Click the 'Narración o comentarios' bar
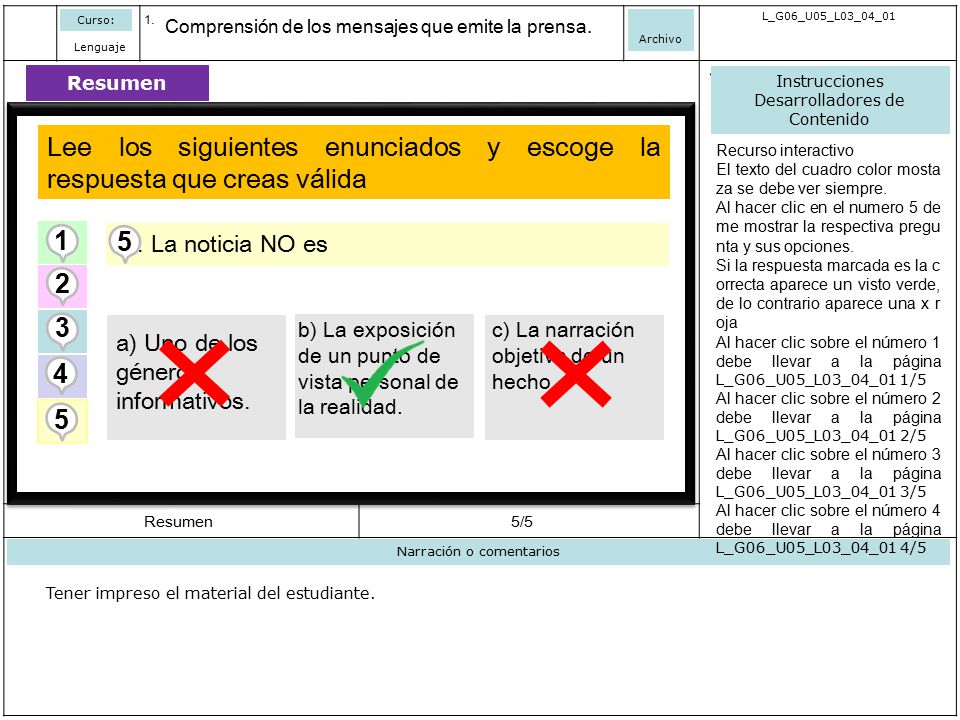 pyautogui.click(x=478, y=551)
